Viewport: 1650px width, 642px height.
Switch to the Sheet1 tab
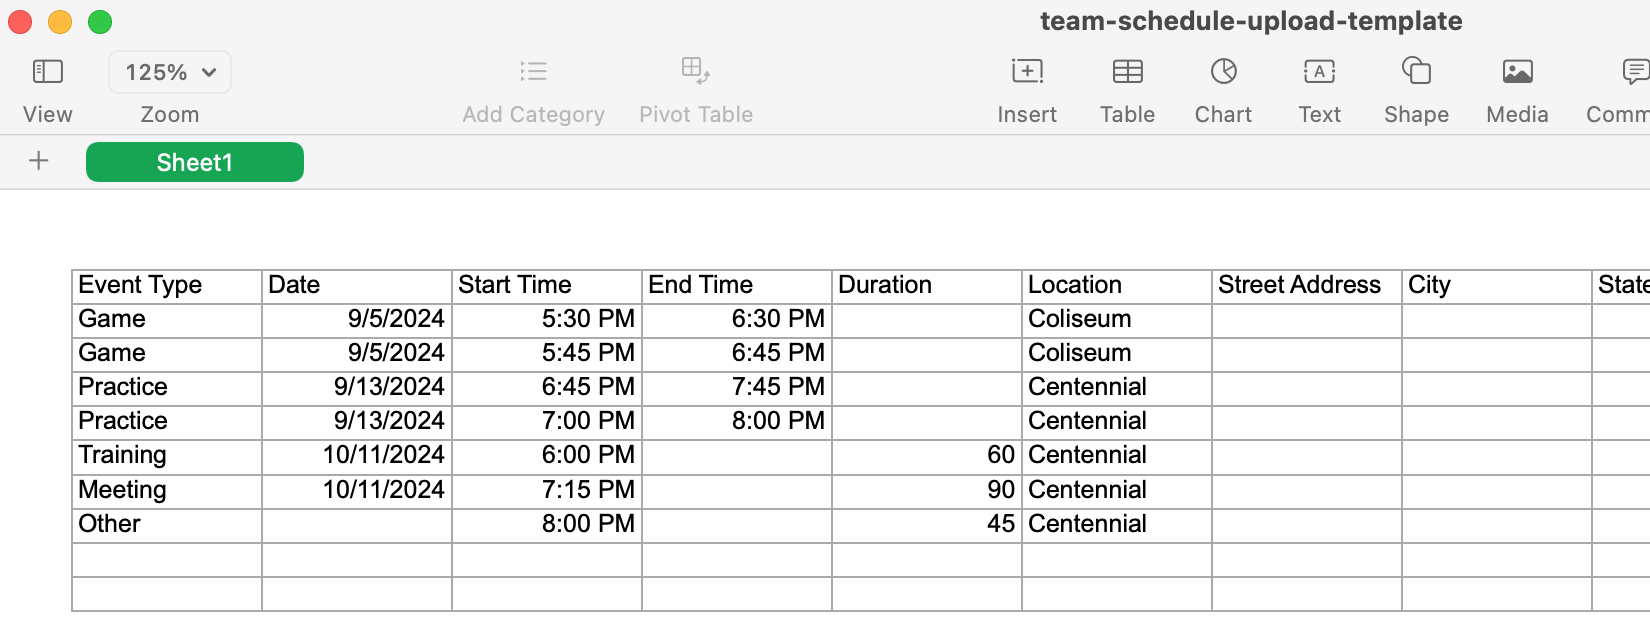click(195, 162)
